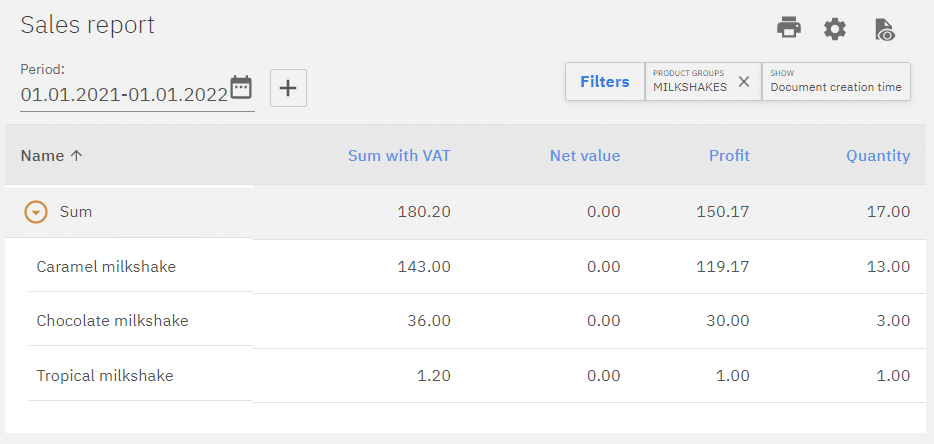Select the Chocolate milkshake row
The image size is (934, 444).
[x=112, y=321]
